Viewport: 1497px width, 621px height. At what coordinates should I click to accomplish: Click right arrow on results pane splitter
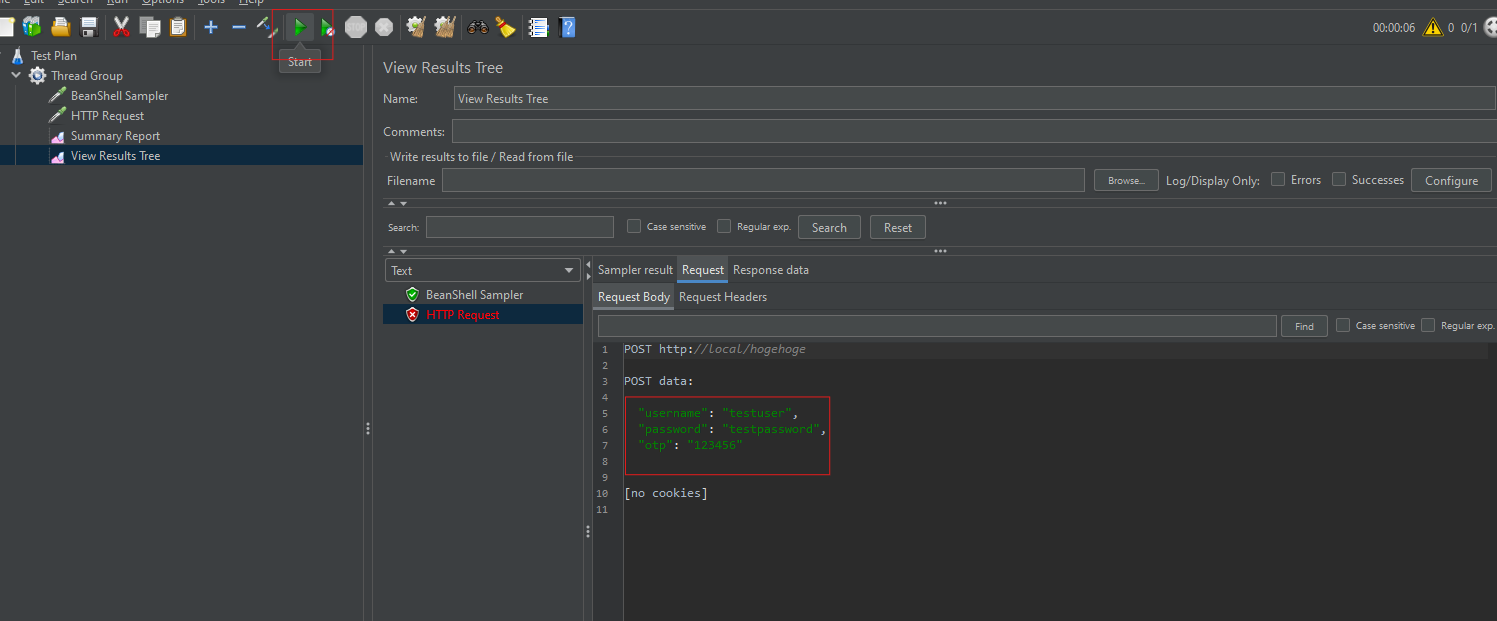(588, 276)
